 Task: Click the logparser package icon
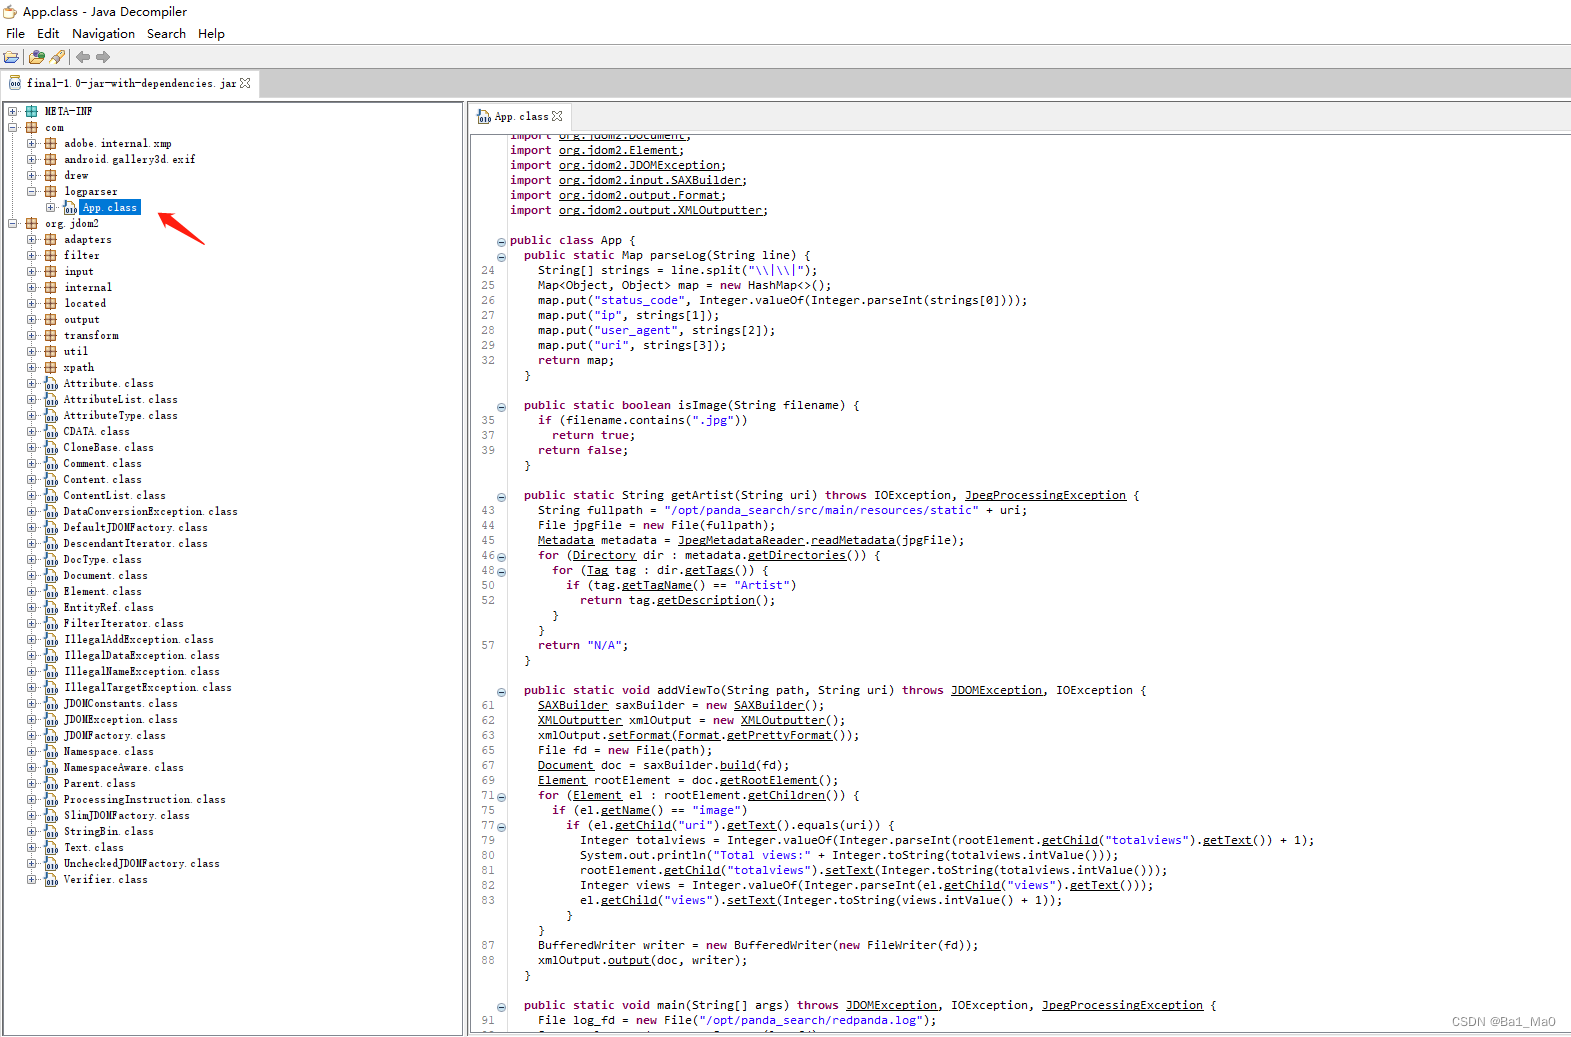pyautogui.click(x=51, y=191)
